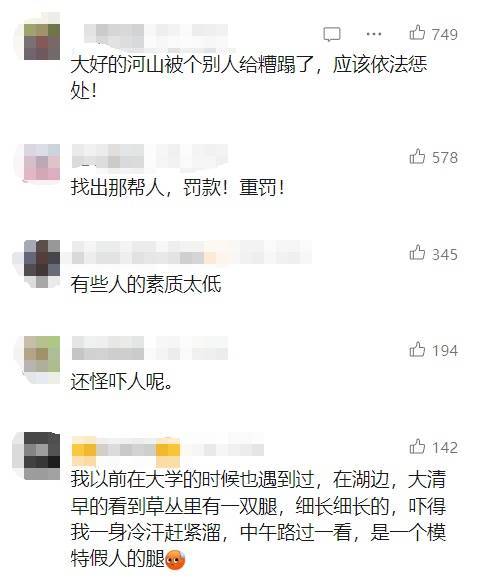This screenshot has width=481, height=584.
Task: Like the comment with 142 likes
Action: (417, 447)
